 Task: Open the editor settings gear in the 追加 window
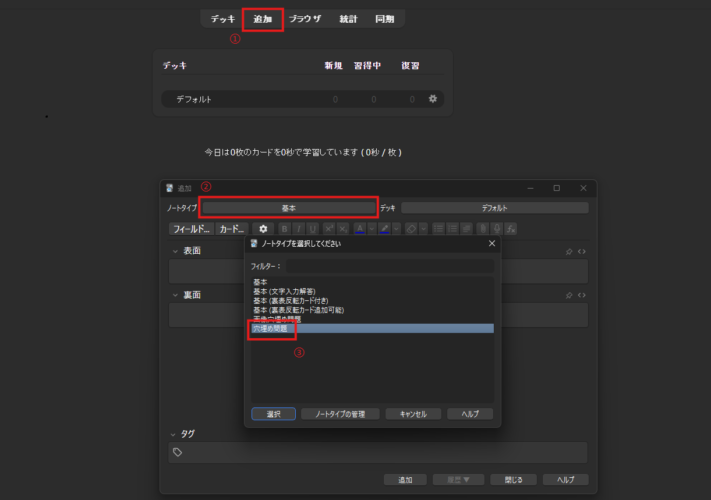point(263,229)
